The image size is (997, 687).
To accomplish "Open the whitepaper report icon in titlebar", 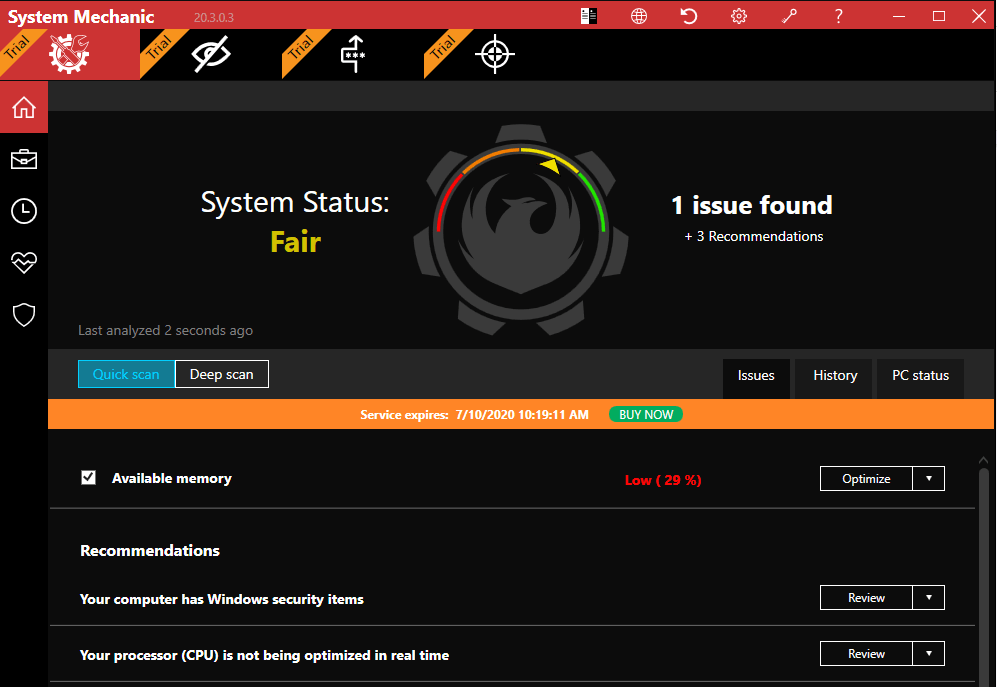I will tap(588, 15).
